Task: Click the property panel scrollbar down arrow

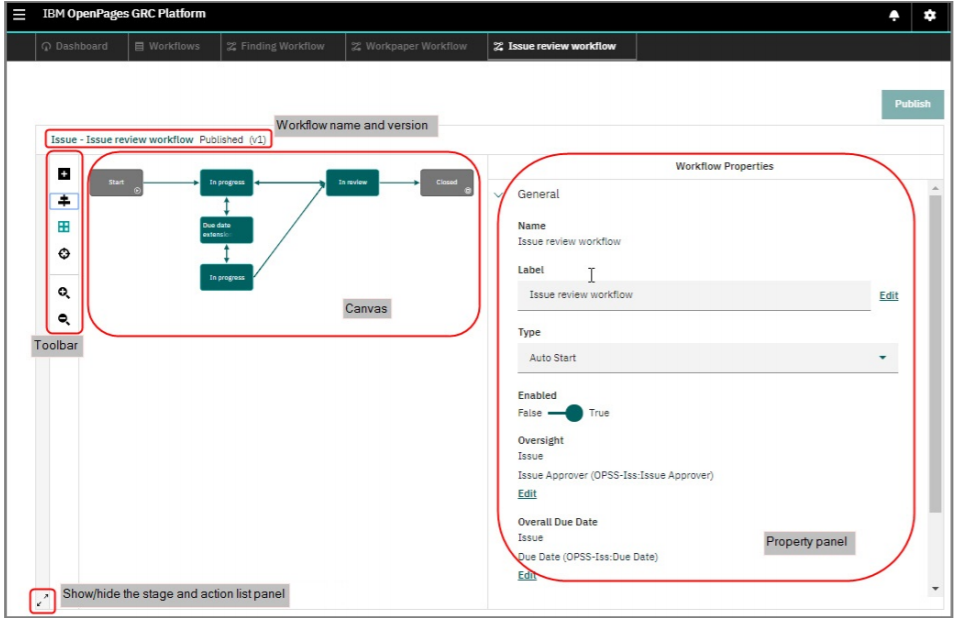Action: [935, 589]
